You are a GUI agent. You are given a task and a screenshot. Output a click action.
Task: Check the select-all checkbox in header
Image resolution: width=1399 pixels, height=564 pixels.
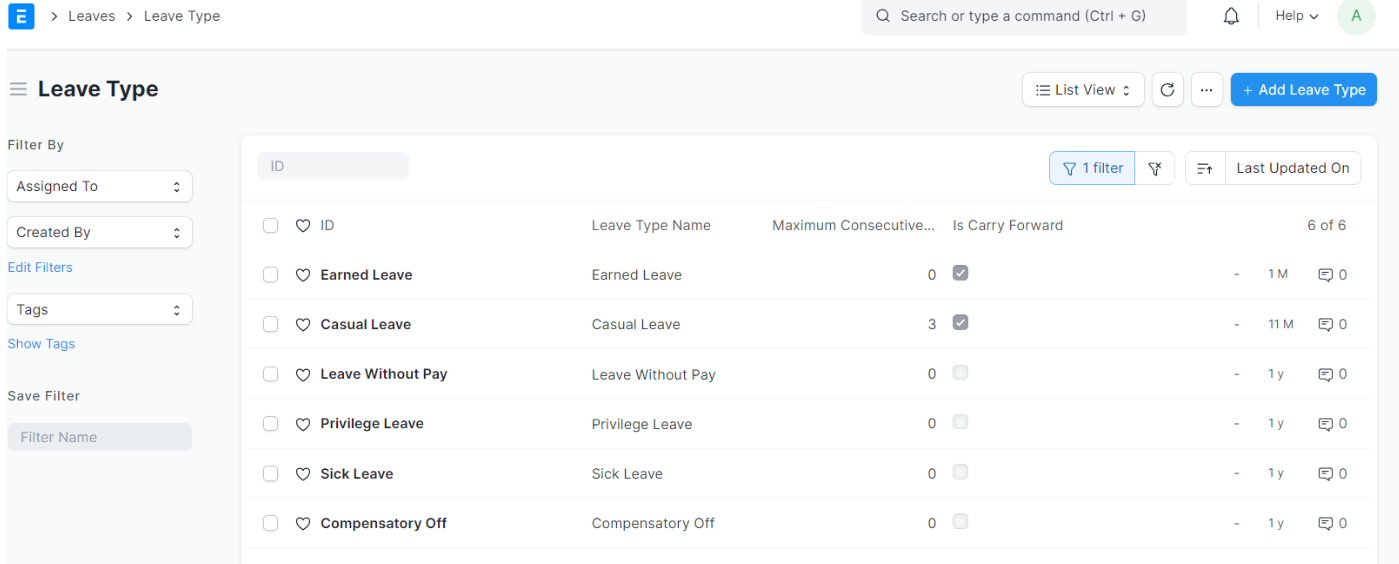pyautogui.click(x=270, y=226)
